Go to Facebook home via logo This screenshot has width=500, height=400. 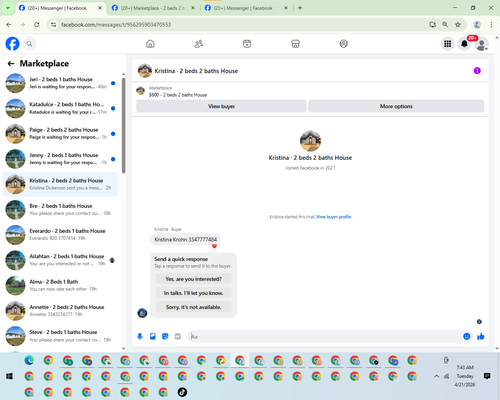click(x=12, y=44)
